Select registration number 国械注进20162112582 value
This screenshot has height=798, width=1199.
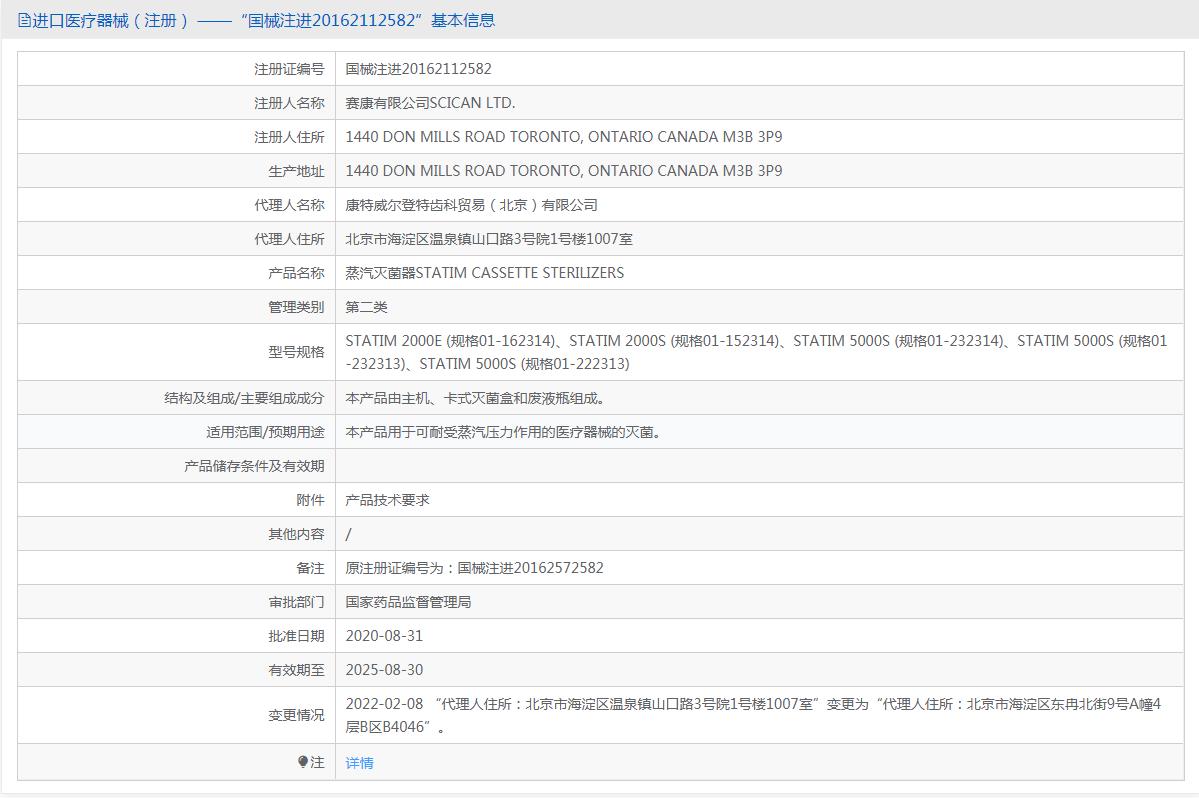(x=418, y=69)
